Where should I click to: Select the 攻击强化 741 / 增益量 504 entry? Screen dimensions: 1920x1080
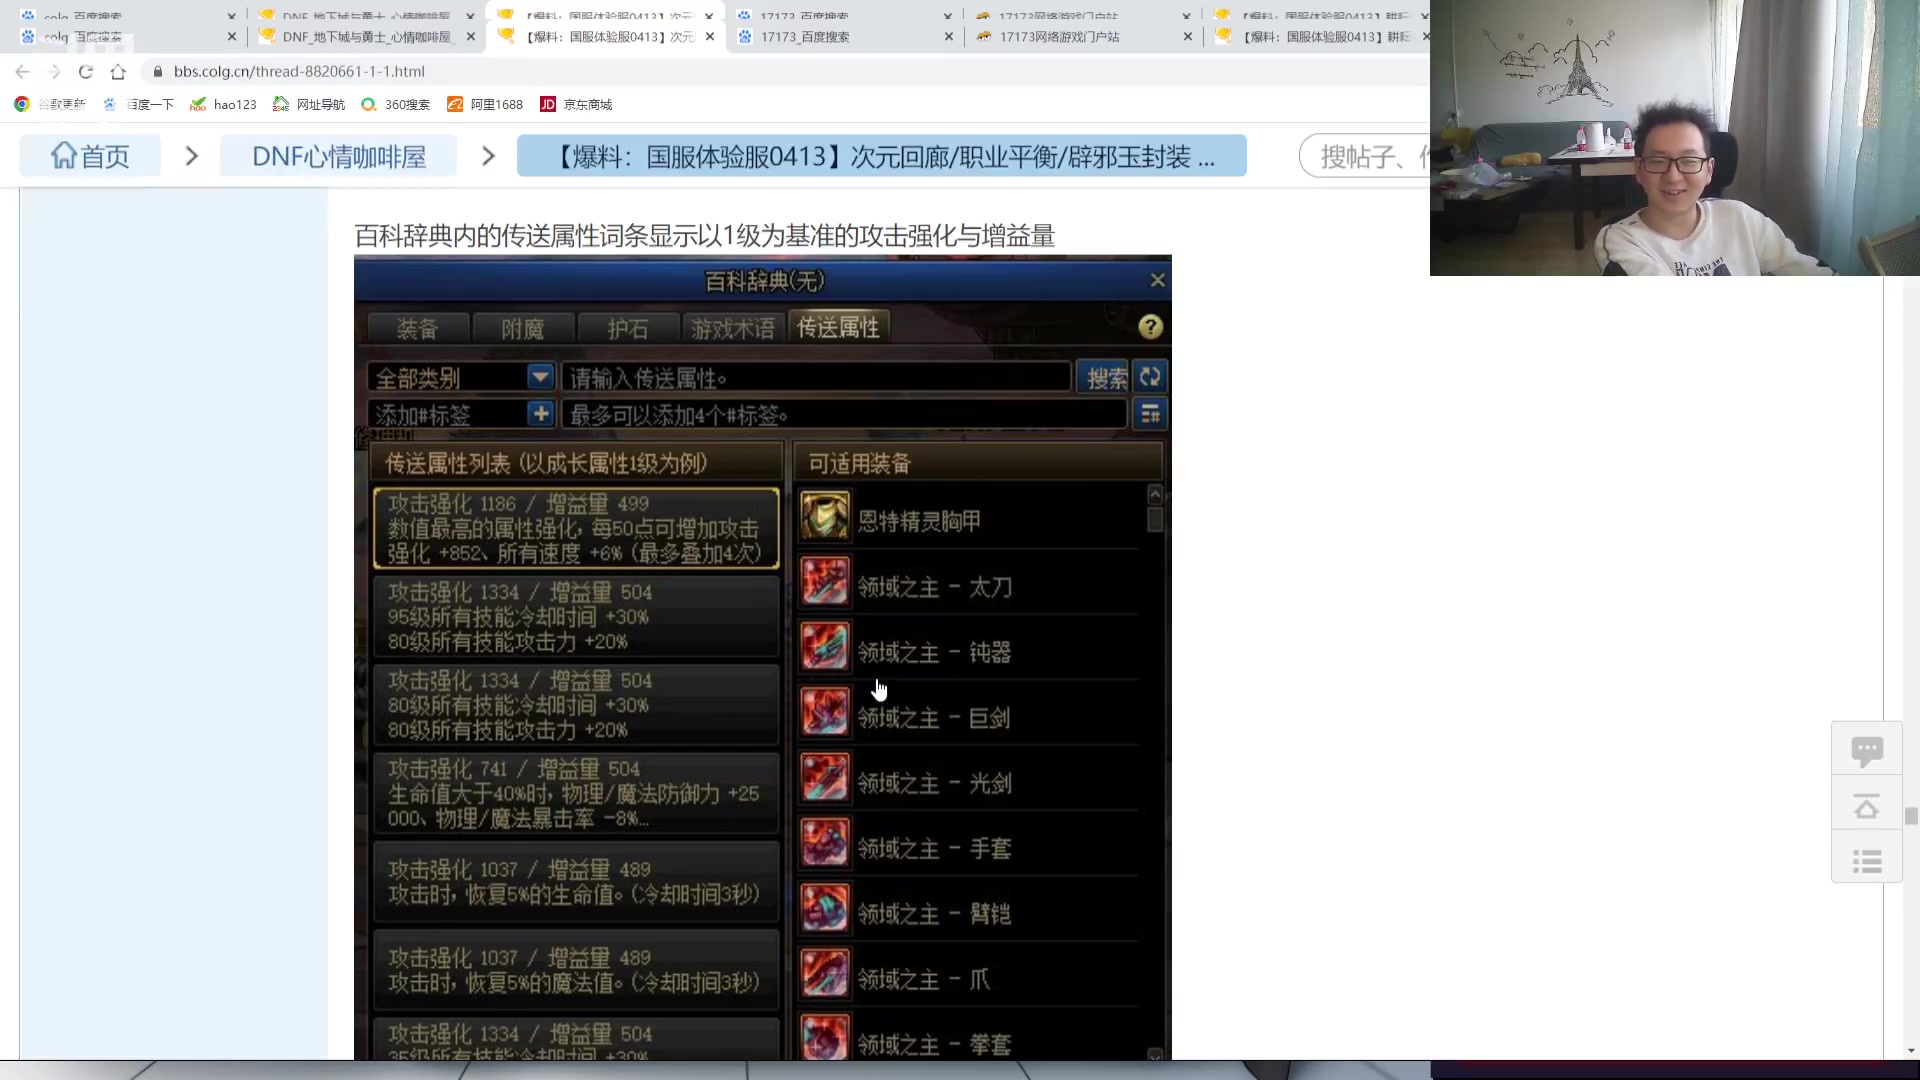(576, 793)
